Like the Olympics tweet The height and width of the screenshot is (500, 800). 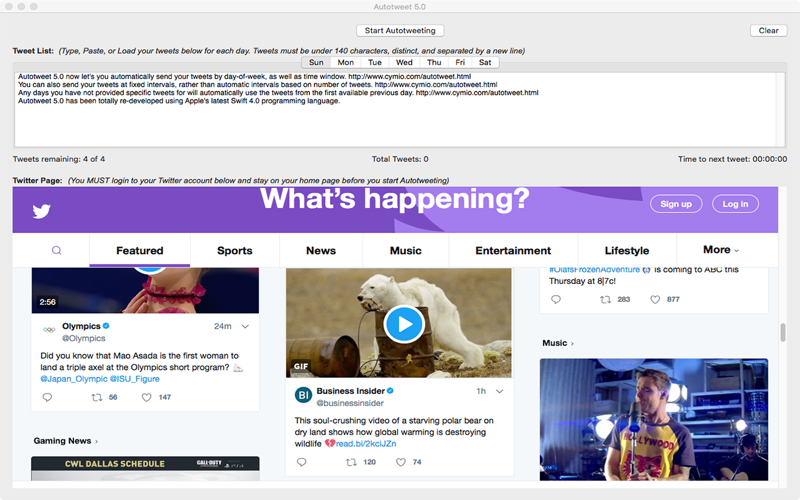pos(146,397)
